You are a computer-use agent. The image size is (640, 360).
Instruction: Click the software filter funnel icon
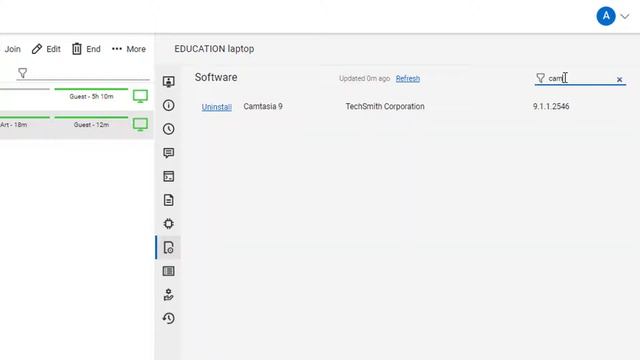(x=540, y=78)
